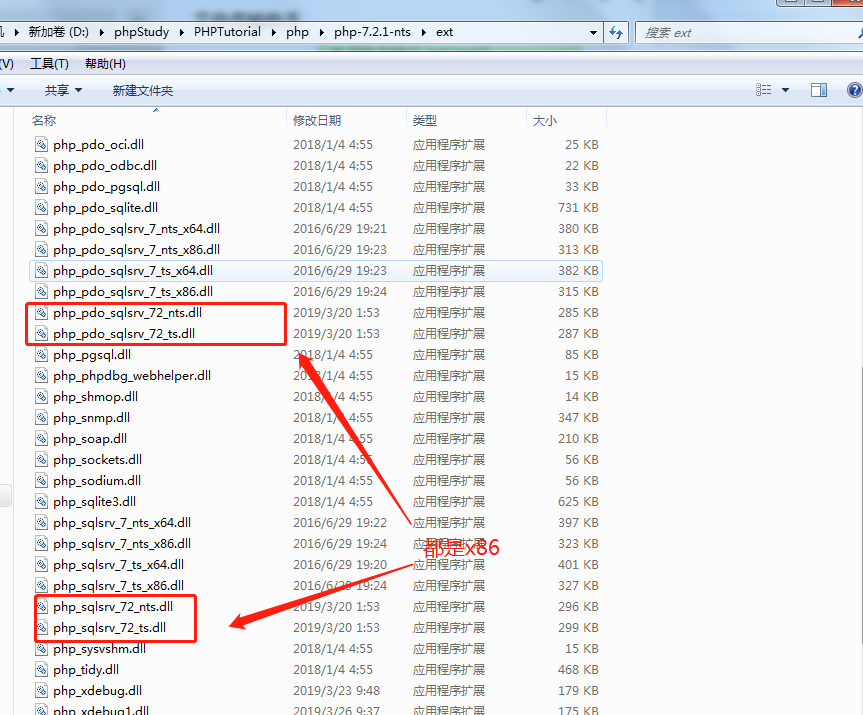Click the 731 KB size value
Screen dimensions: 863x715
click(578, 208)
